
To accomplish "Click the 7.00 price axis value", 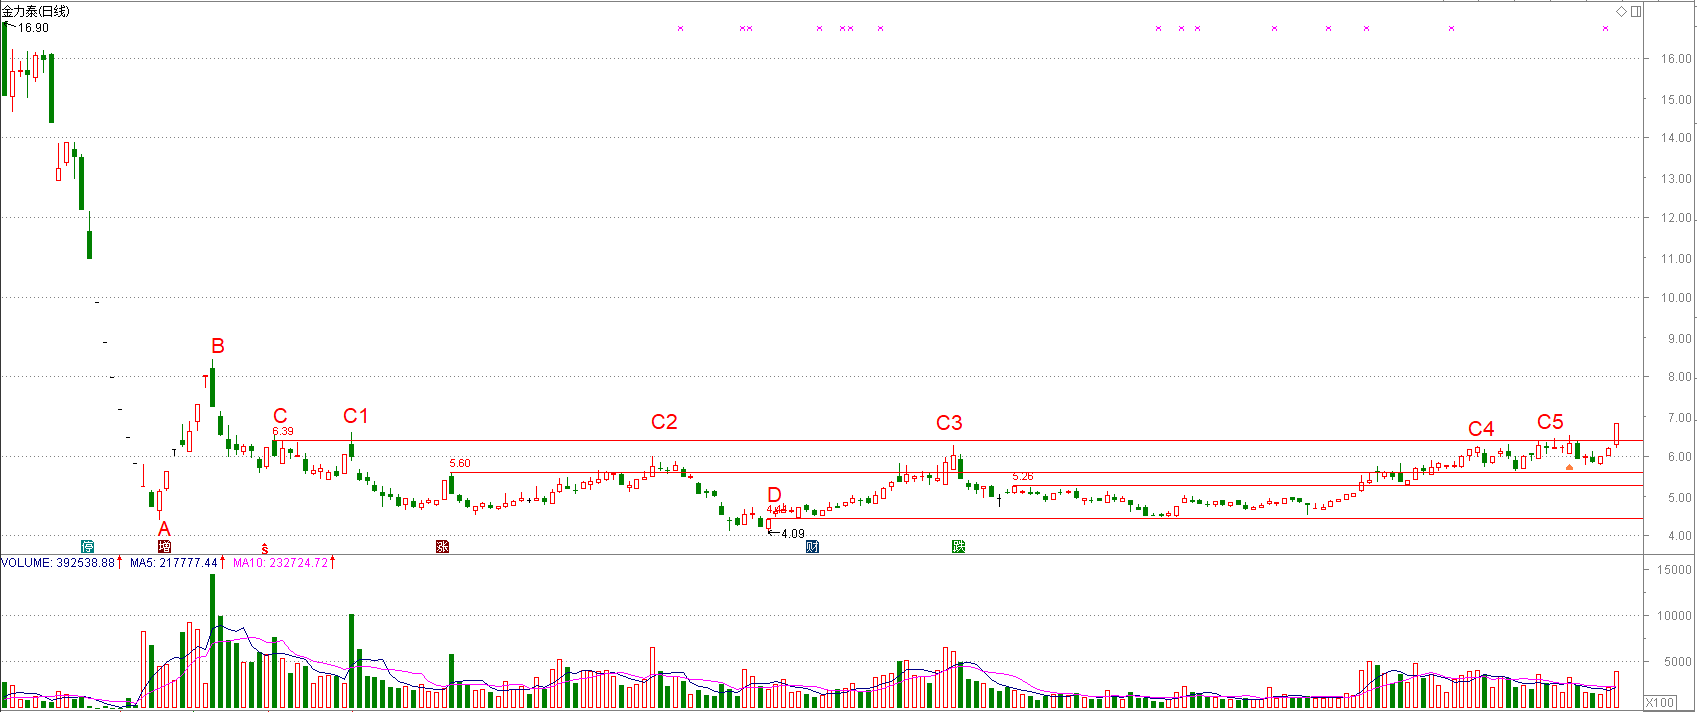I will [x=1679, y=418].
